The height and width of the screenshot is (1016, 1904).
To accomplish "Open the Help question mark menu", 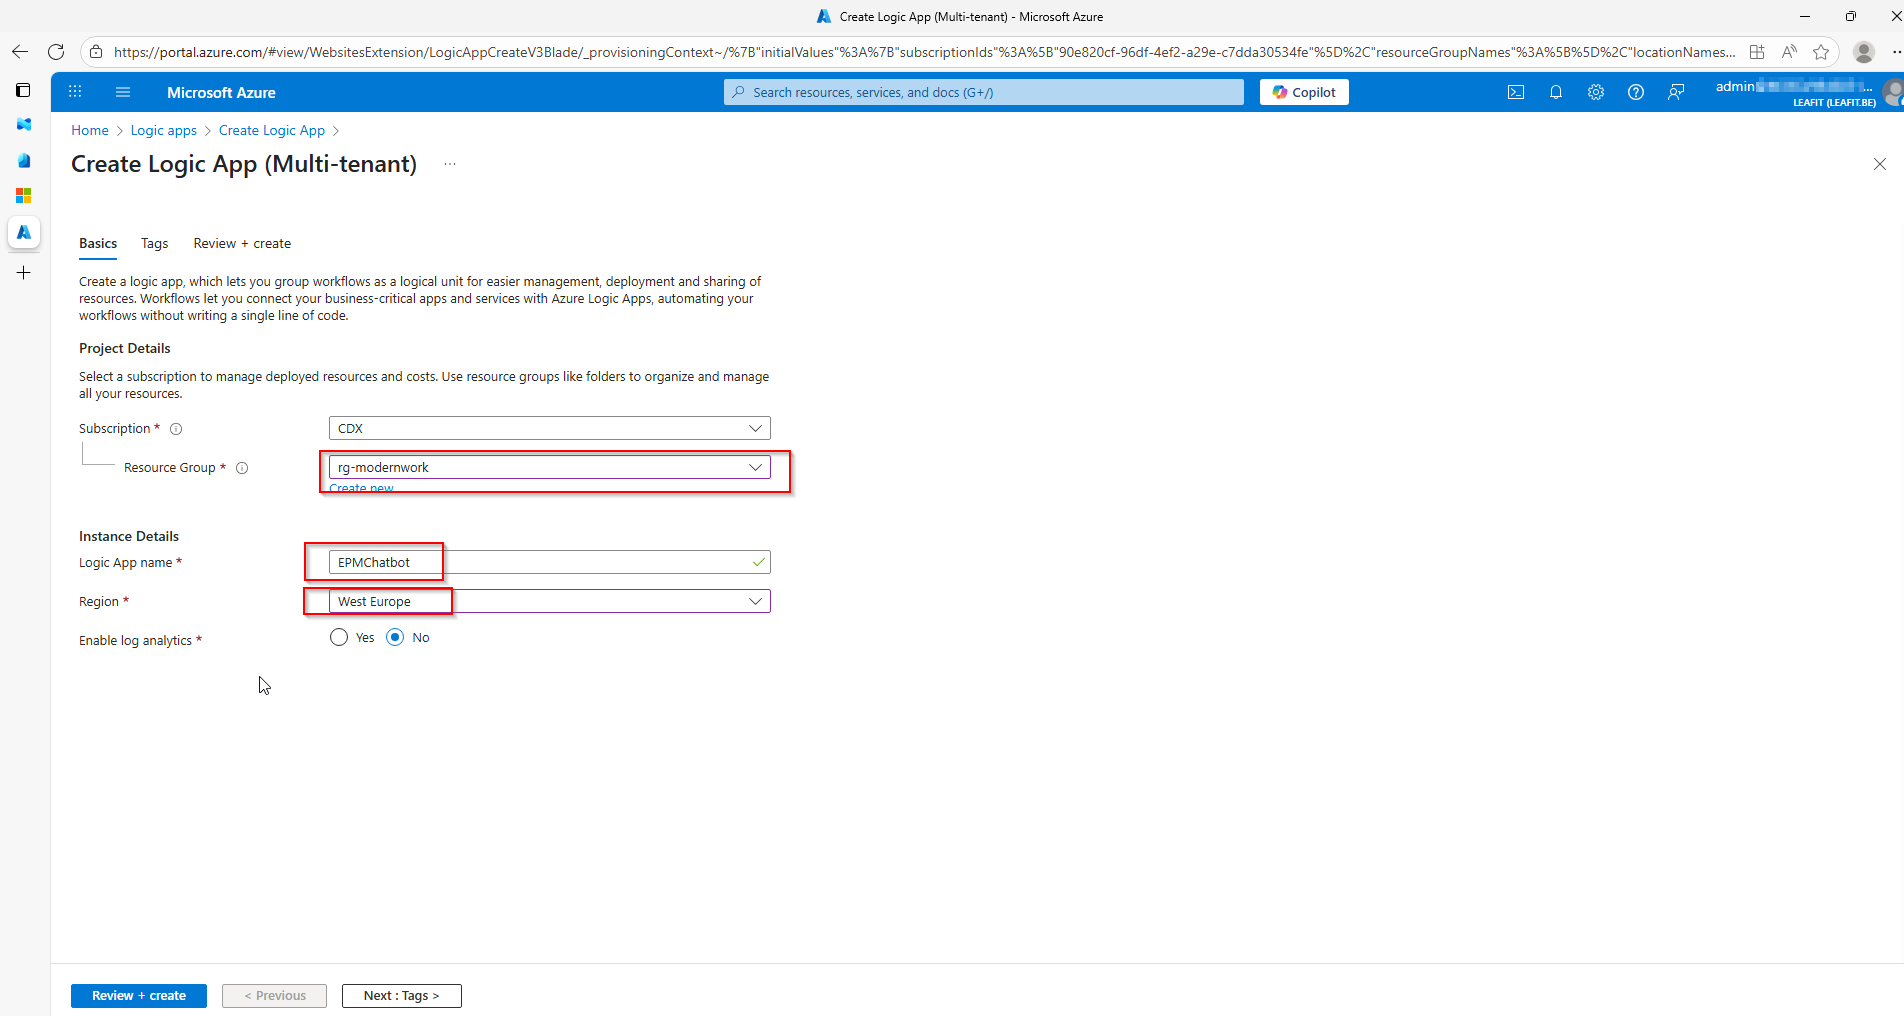I will (x=1636, y=92).
